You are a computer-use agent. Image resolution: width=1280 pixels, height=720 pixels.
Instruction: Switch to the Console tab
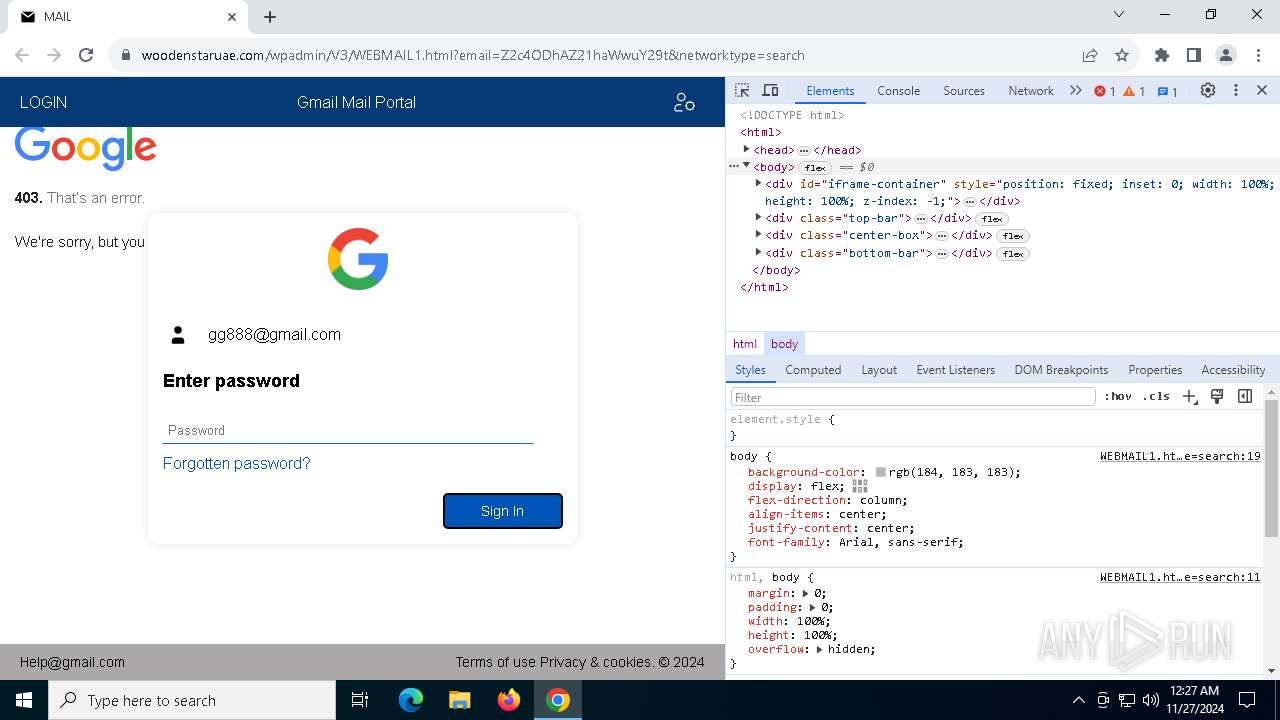[898, 90]
